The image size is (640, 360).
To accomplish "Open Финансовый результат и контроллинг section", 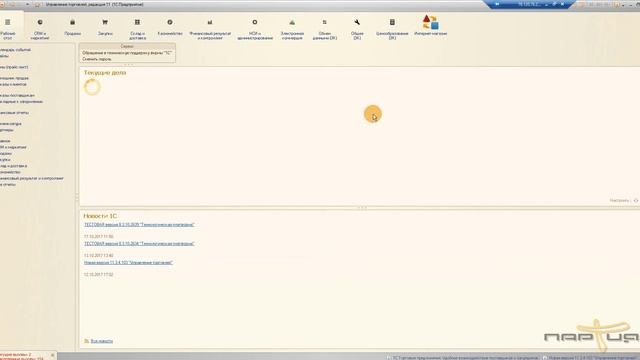I will pyautogui.click(x=210, y=29).
